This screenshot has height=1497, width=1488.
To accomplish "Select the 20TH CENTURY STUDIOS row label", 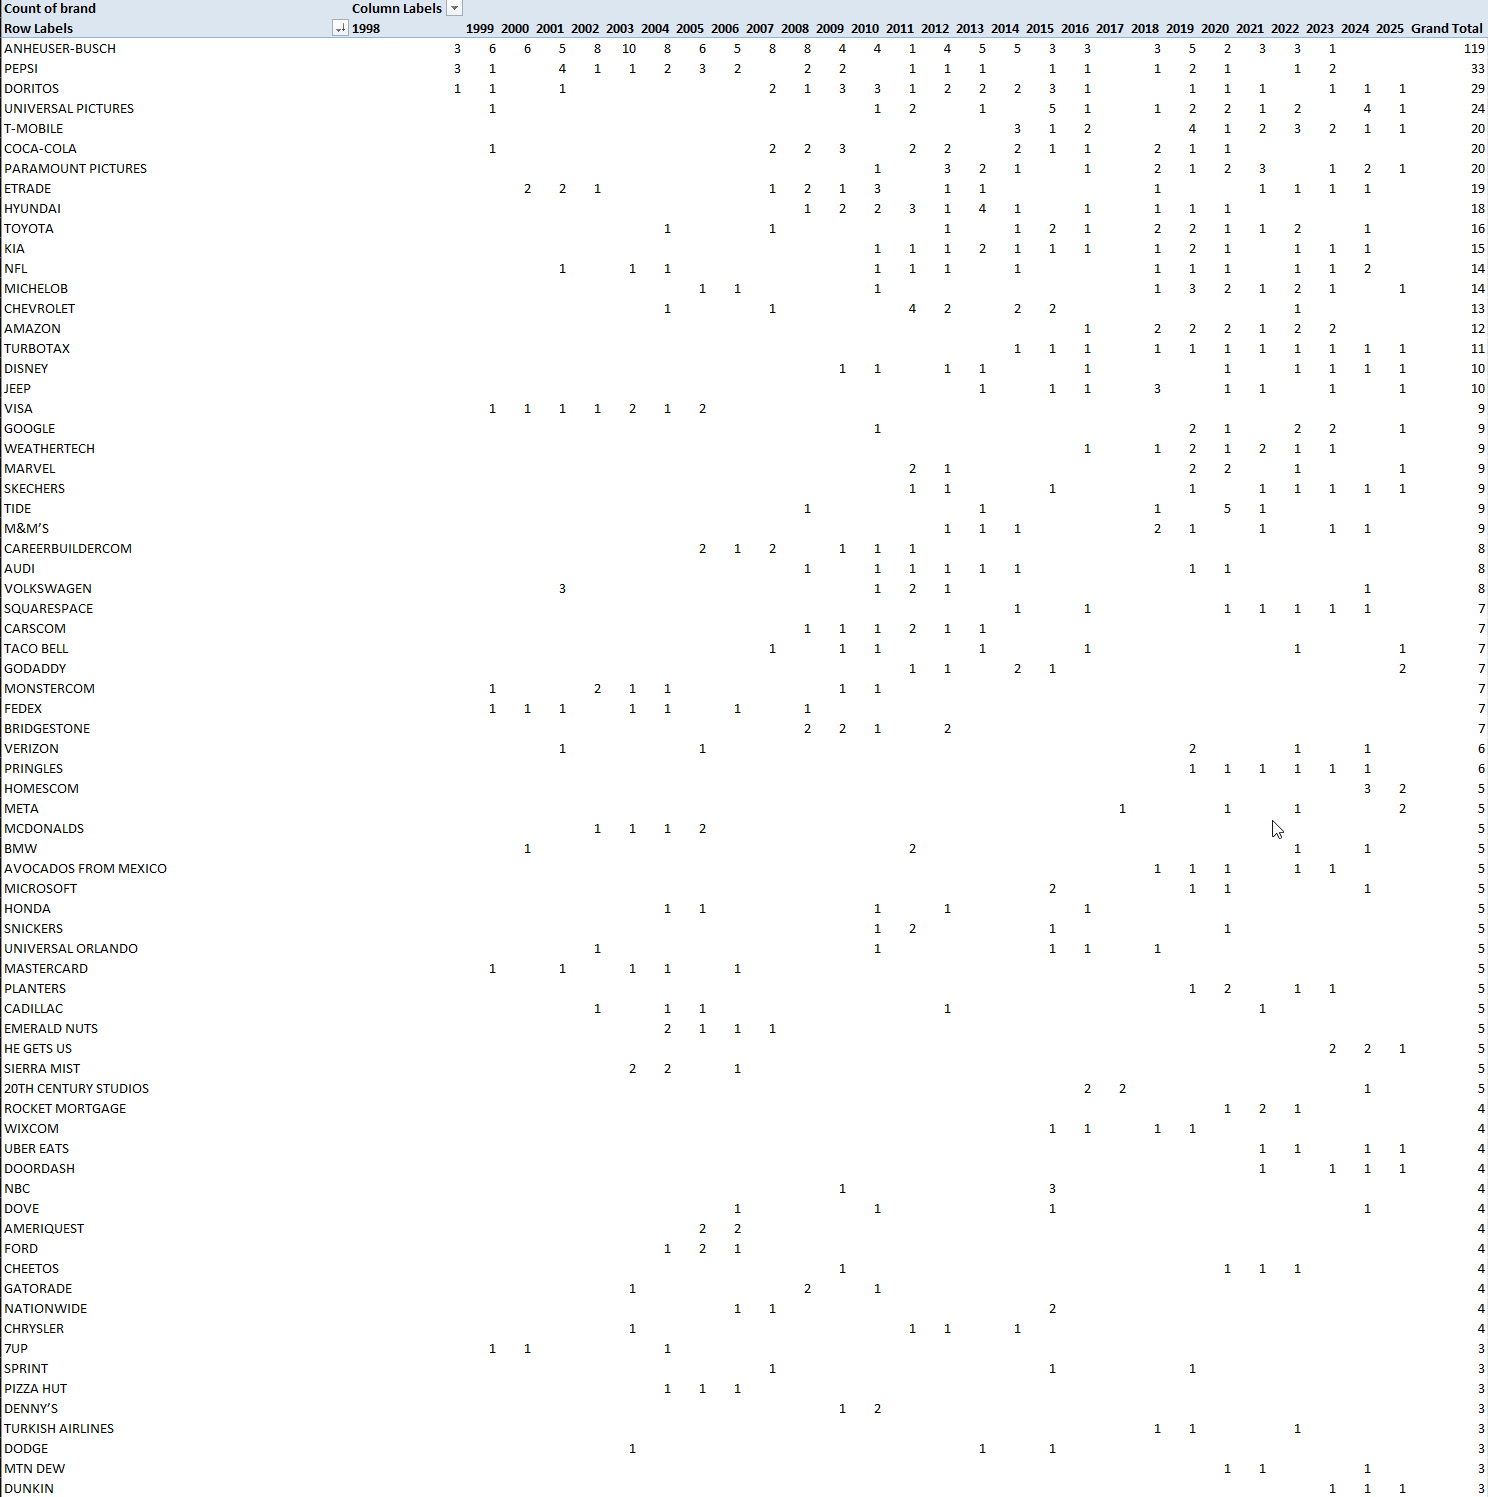I will 76,1088.
